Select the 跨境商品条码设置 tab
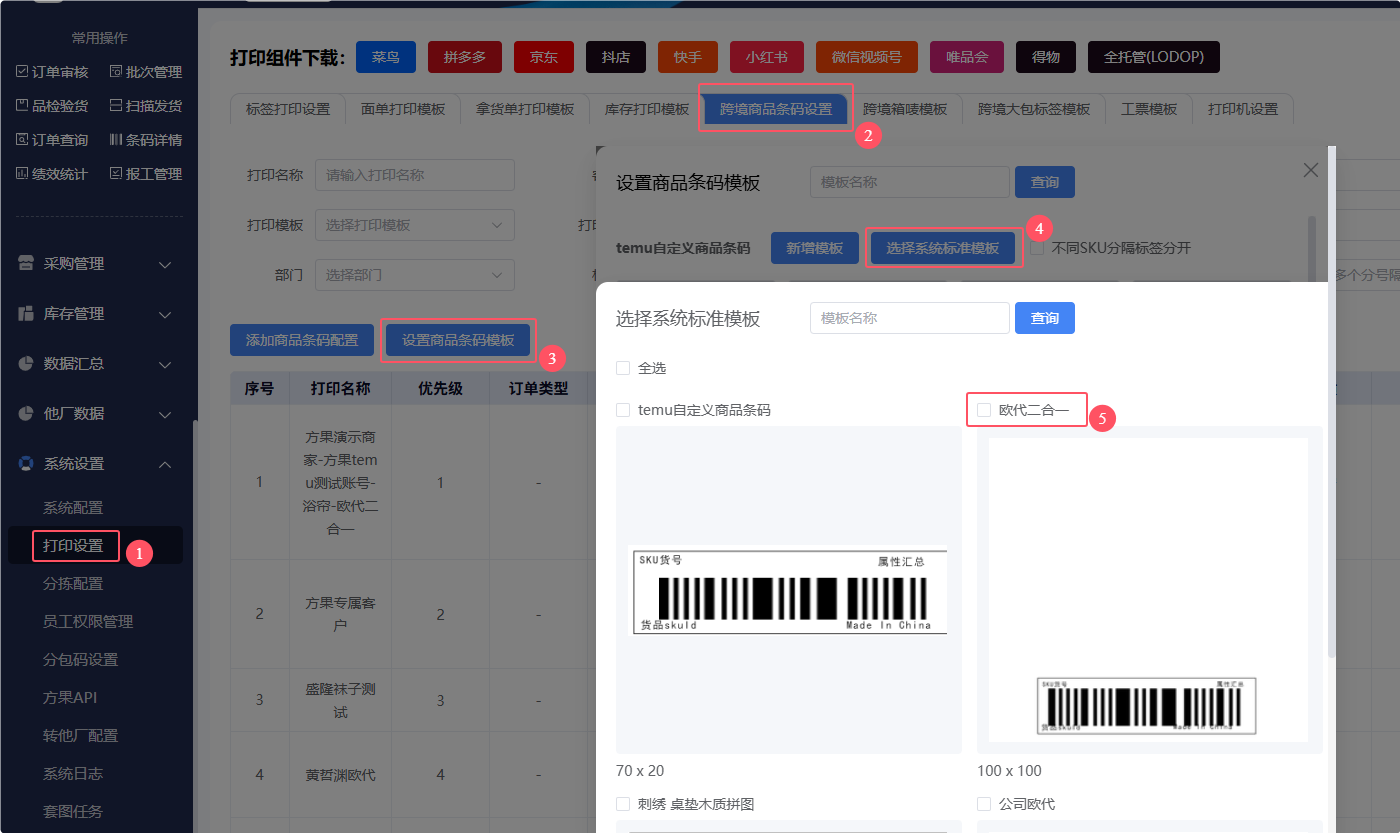Viewport: 1400px width, 833px height. pyautogui.click(x=776, y=109)
